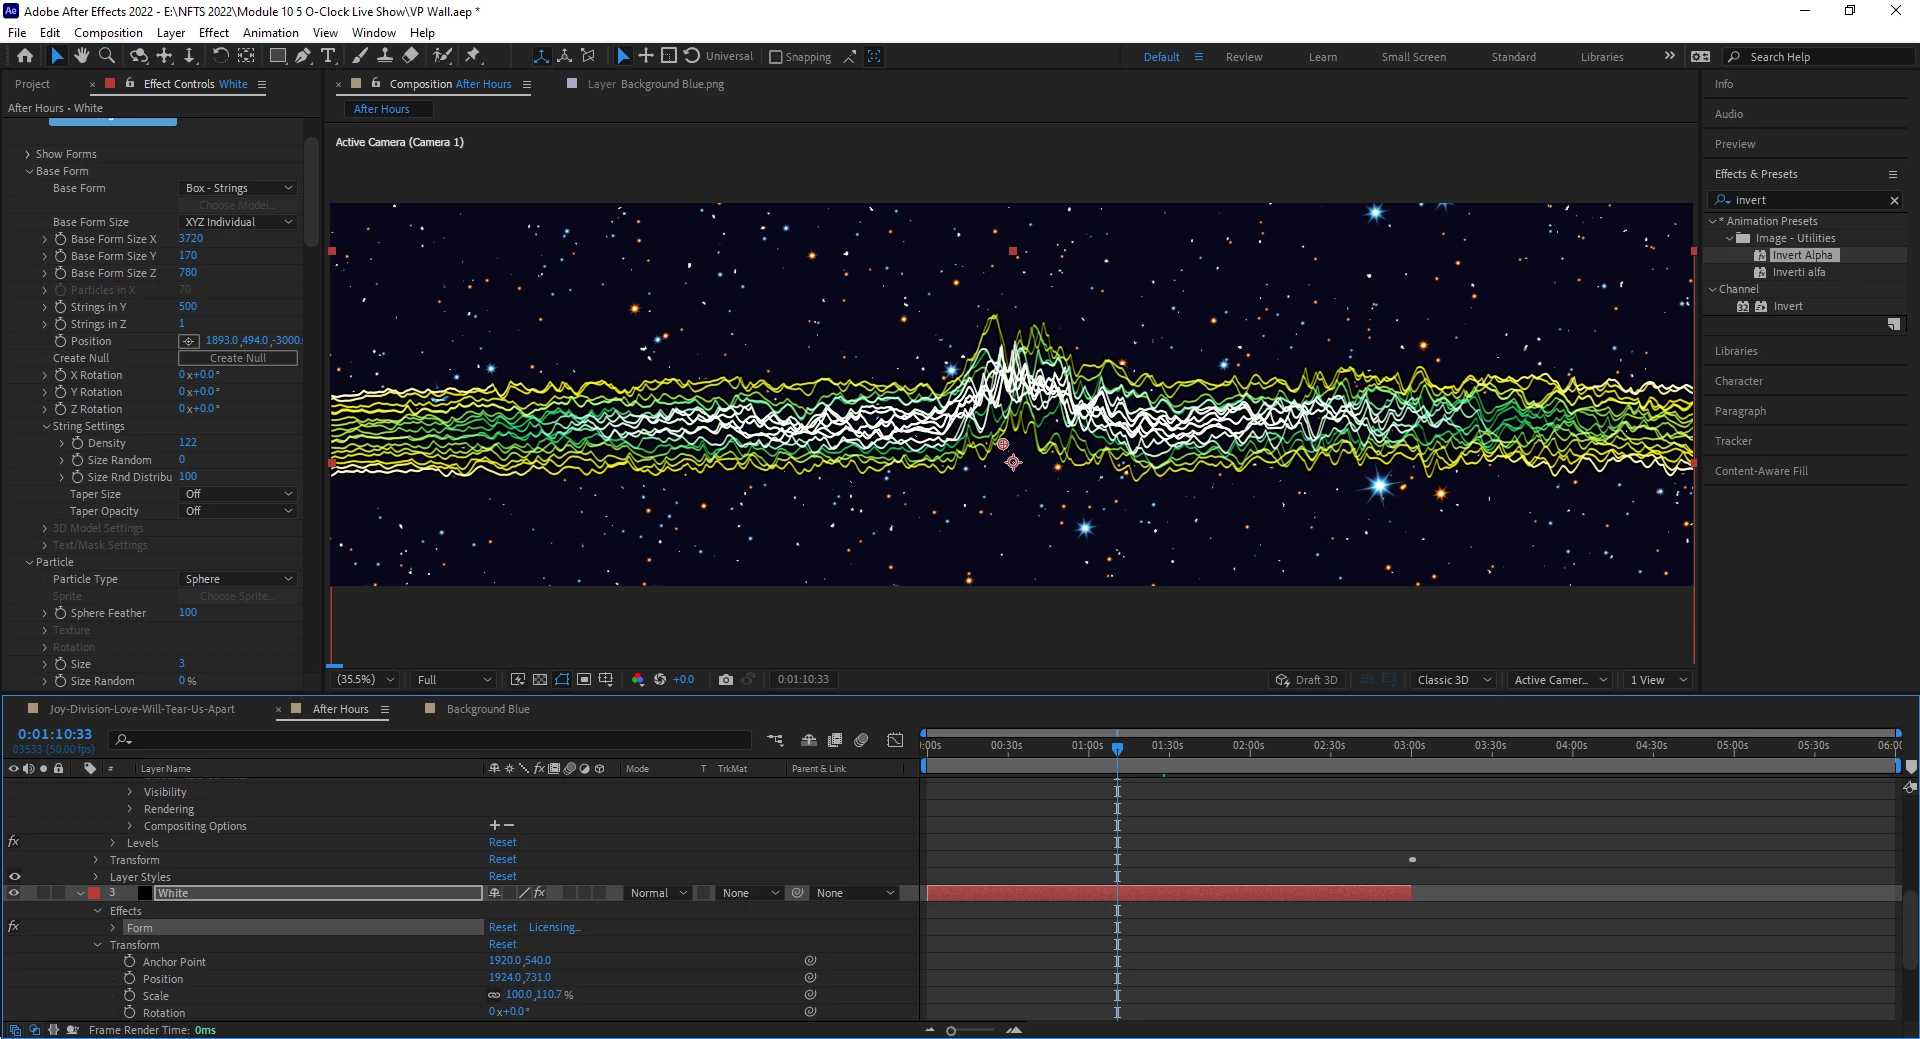Viewport: 1920px width, 1039px height.
Task: Open the White layer's Normal blend mode dropdown
Action: point(658,893)
